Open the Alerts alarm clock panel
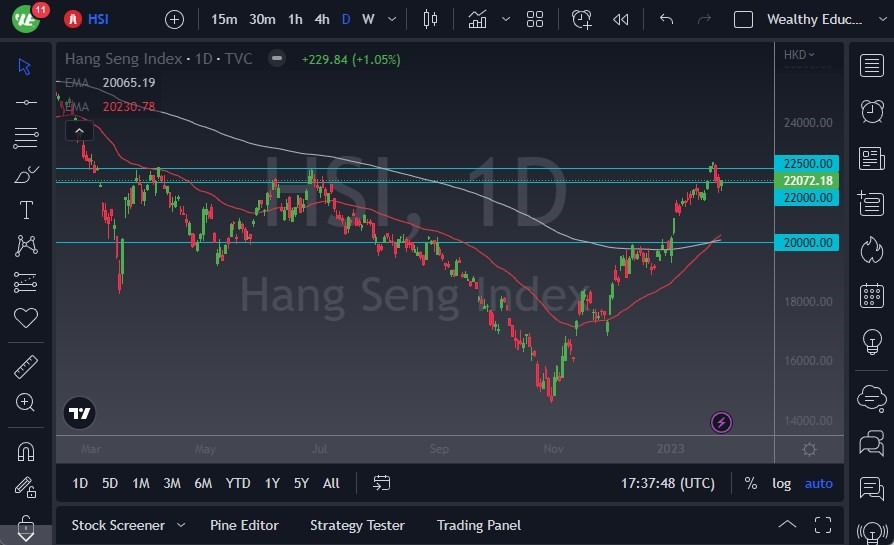This screenshot has width=894, height=545. tap(871, 110)
